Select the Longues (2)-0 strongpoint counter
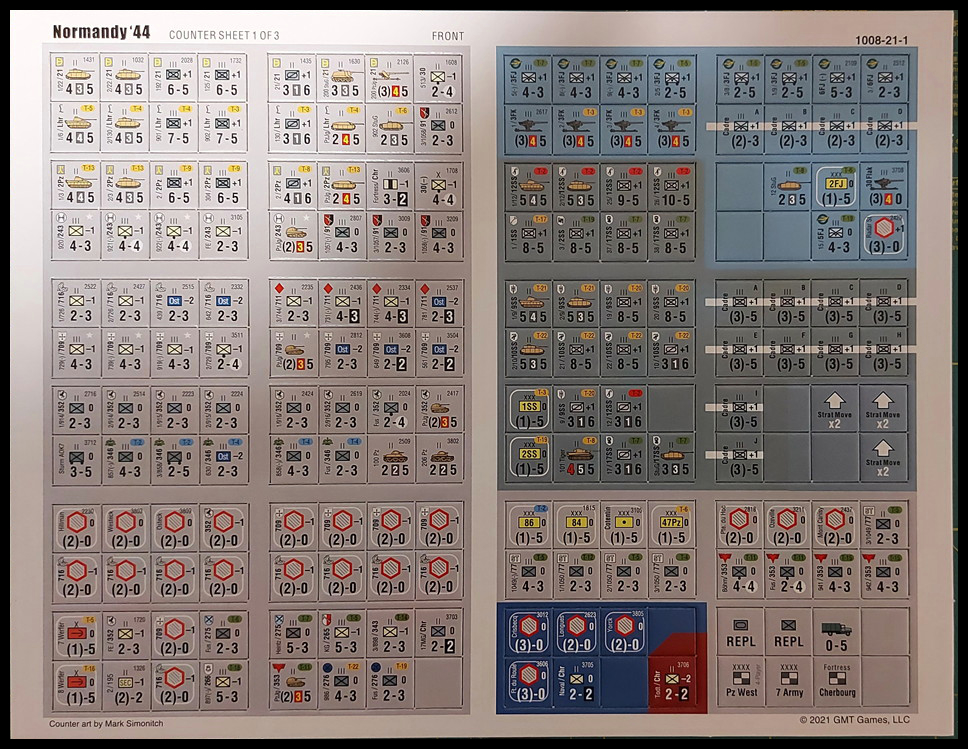The image size is (968, 749). point(577,632)
